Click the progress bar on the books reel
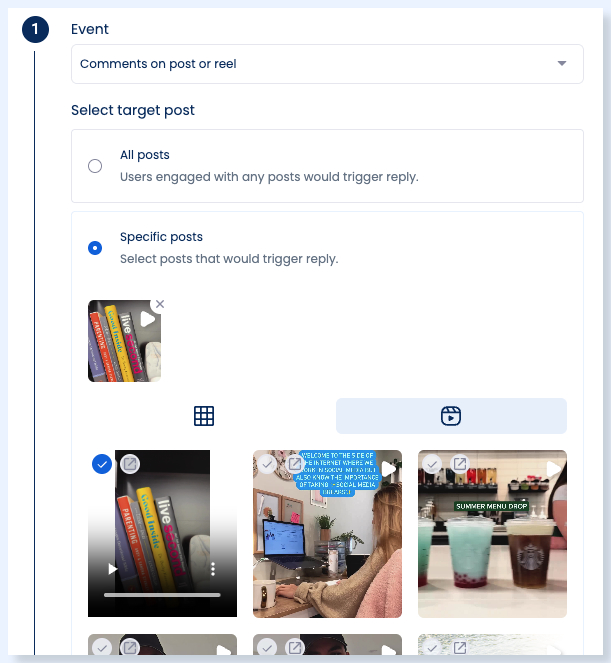 (x=162, y=595)
